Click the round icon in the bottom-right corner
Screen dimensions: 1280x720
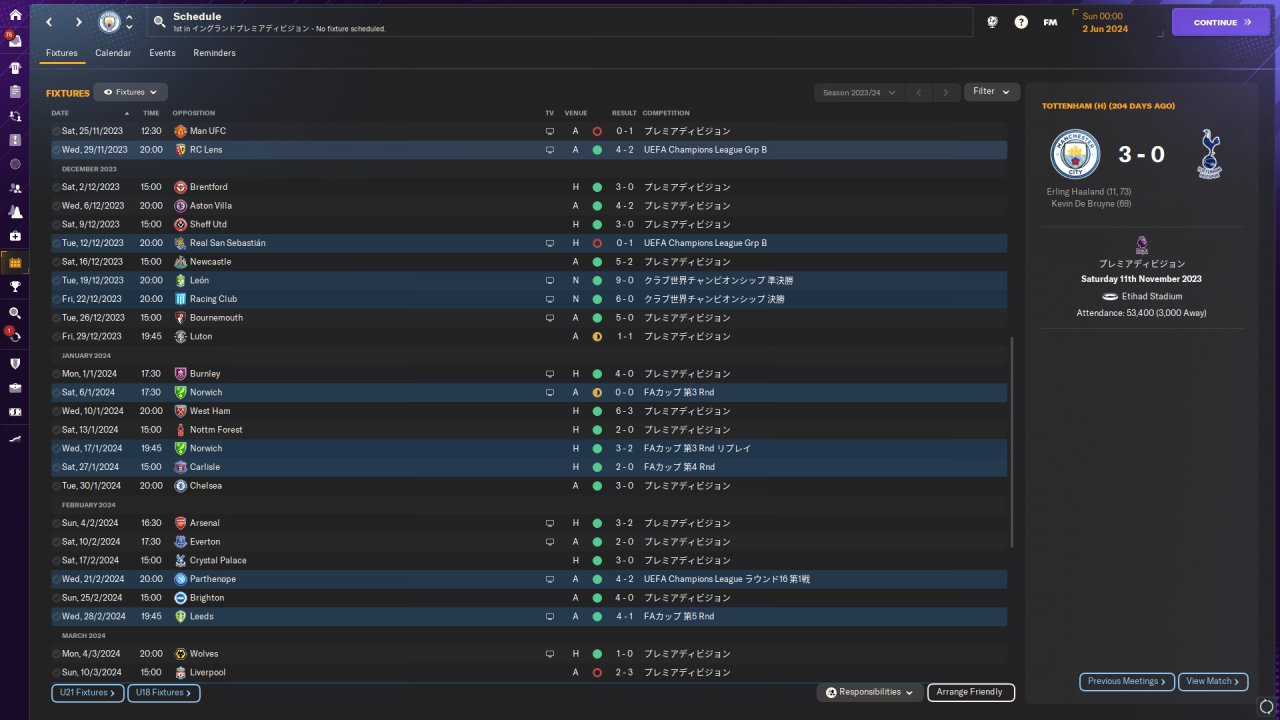tap(1267, 707)
